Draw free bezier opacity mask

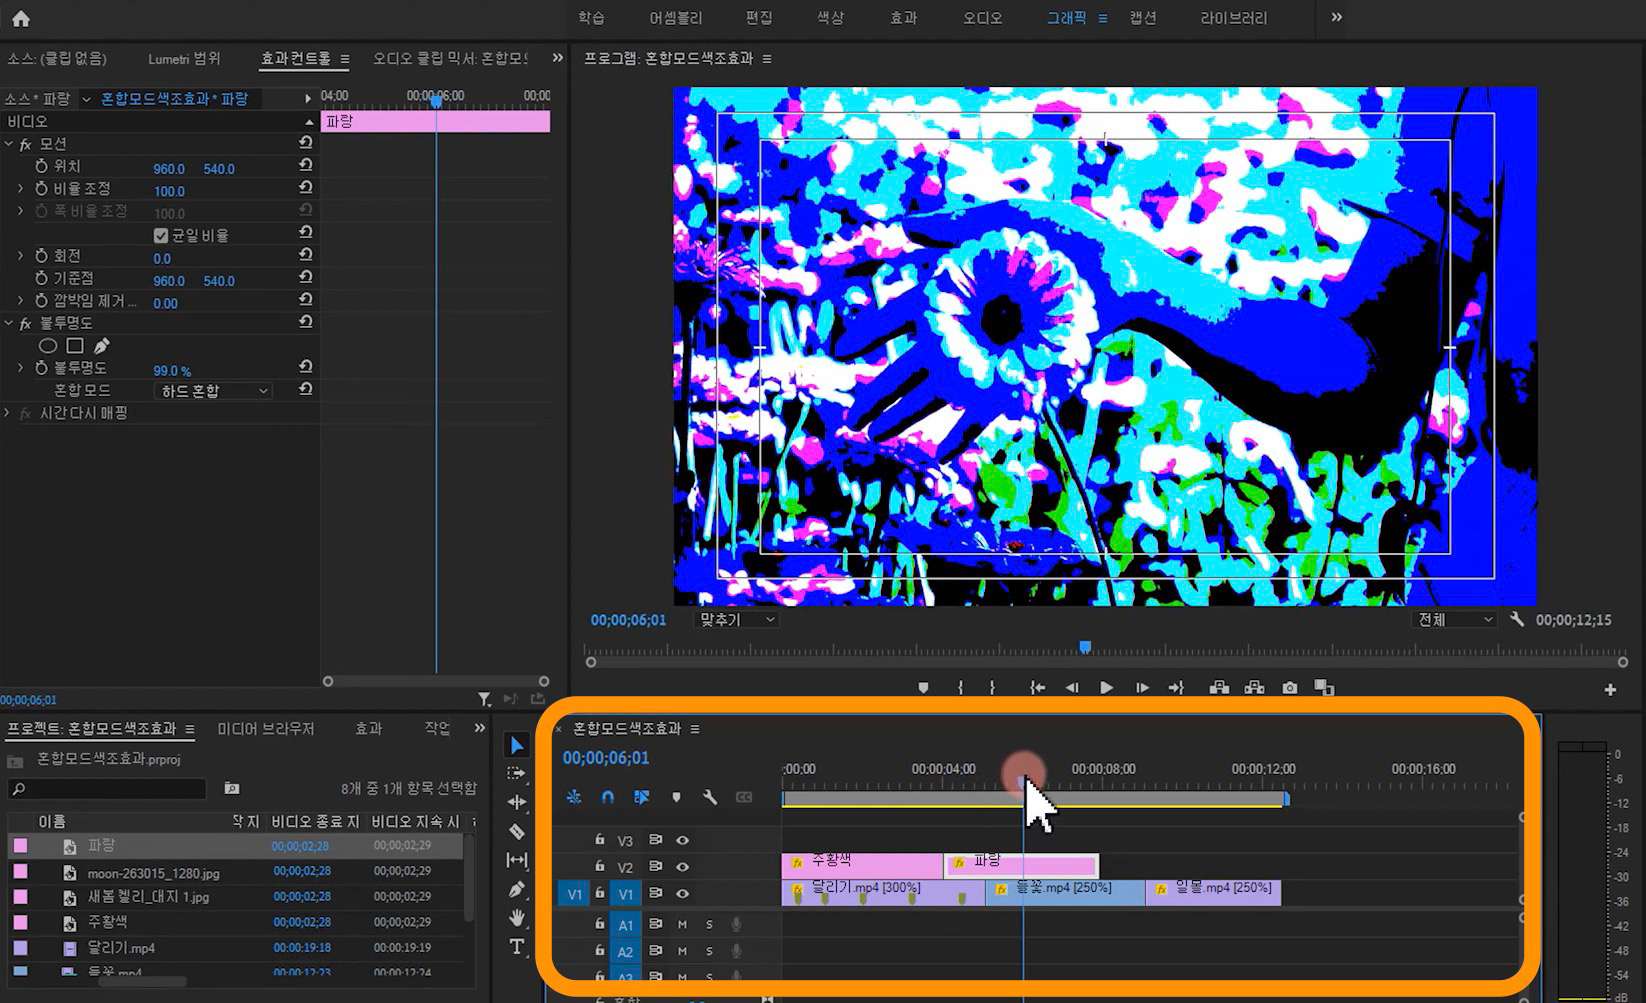[101, 346]
